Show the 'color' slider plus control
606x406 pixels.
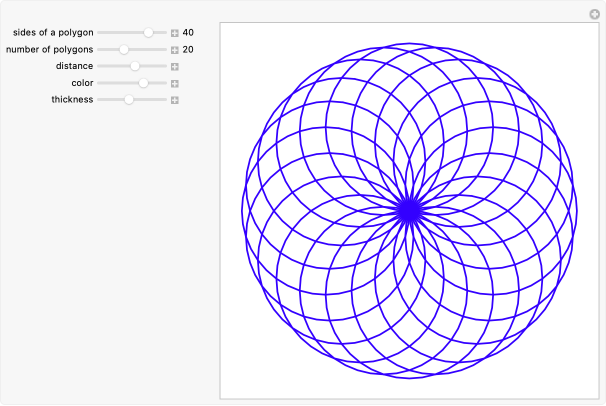tap(175, 83)
